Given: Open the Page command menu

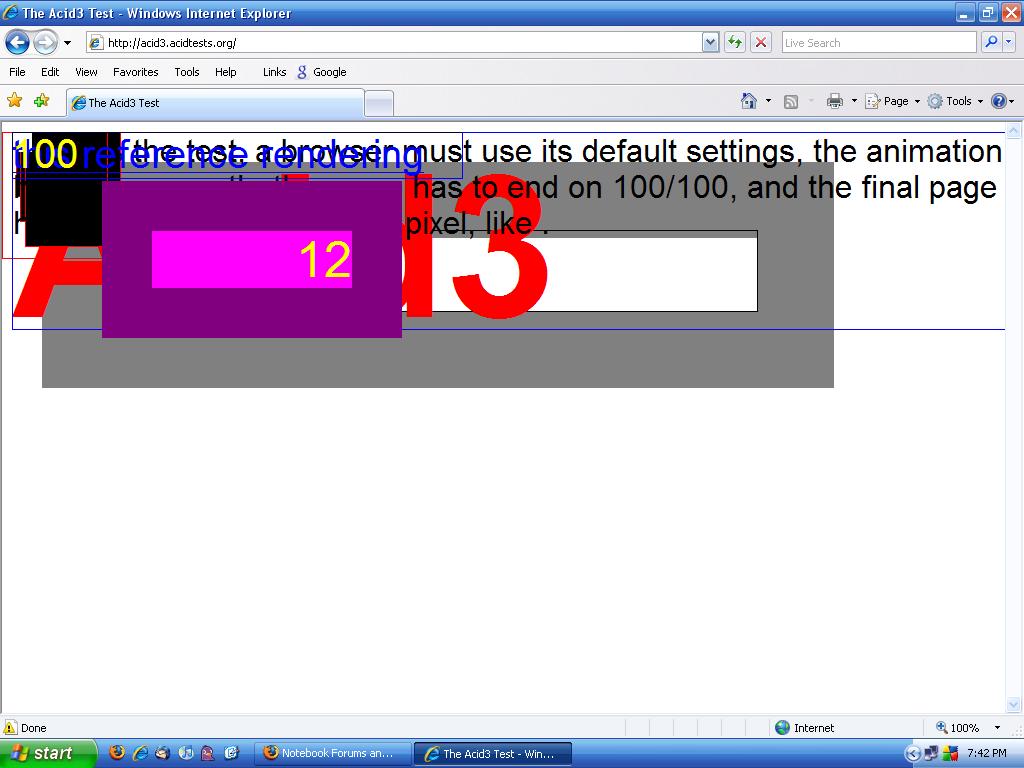Looking at the screenshot, I should 893,101.
